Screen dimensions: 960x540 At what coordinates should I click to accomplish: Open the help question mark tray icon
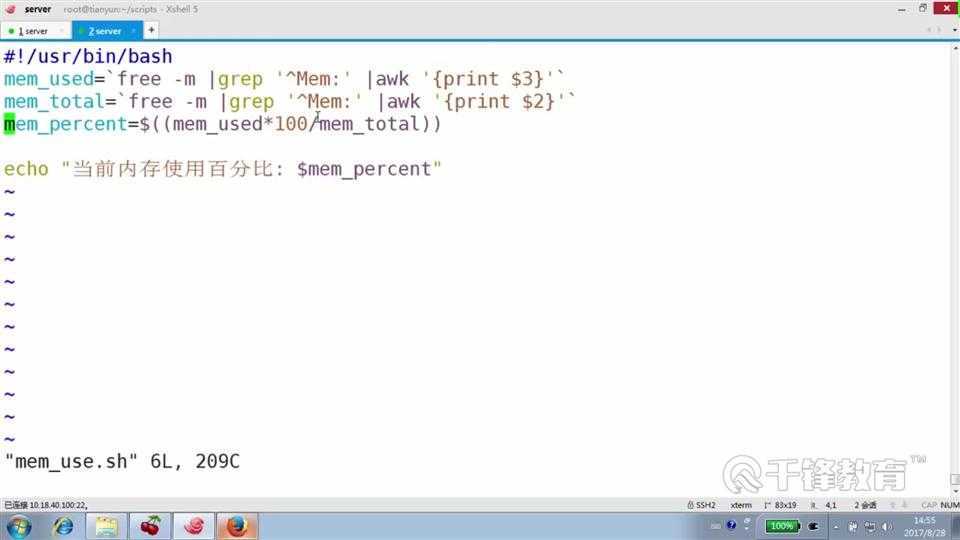(731, 525)
